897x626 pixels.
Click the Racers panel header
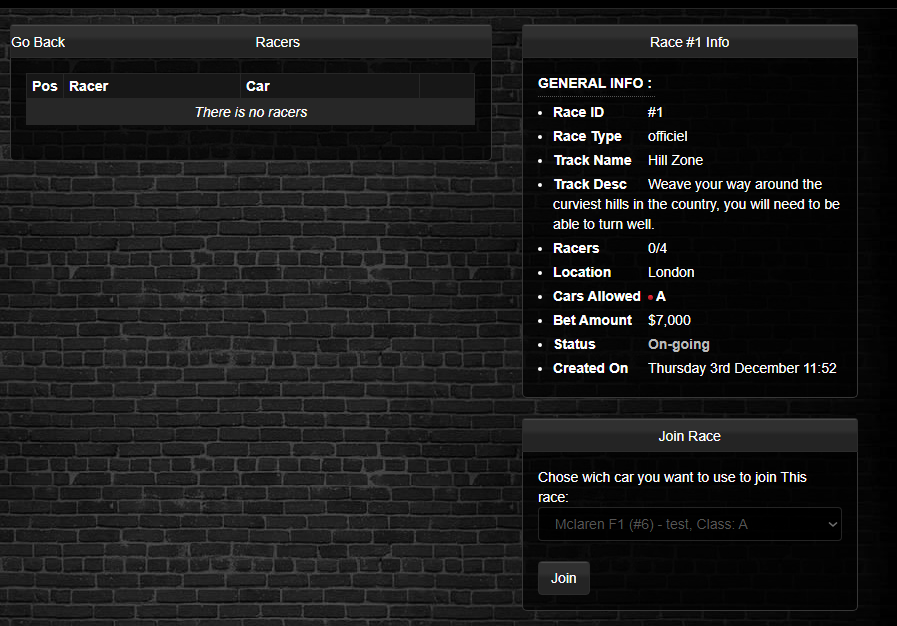(x=277, y=42)
